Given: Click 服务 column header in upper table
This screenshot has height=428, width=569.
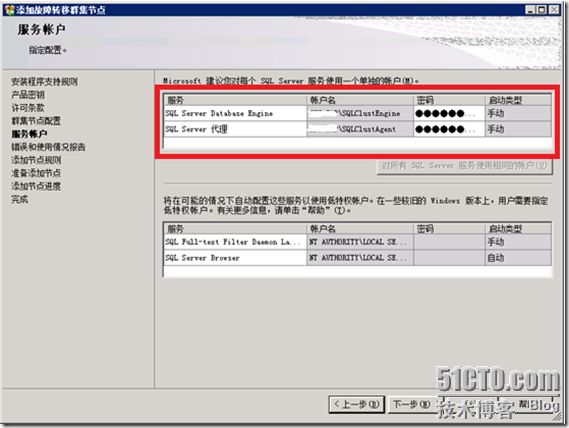Looking at the screenshot, I should click(x=235, y=100).
